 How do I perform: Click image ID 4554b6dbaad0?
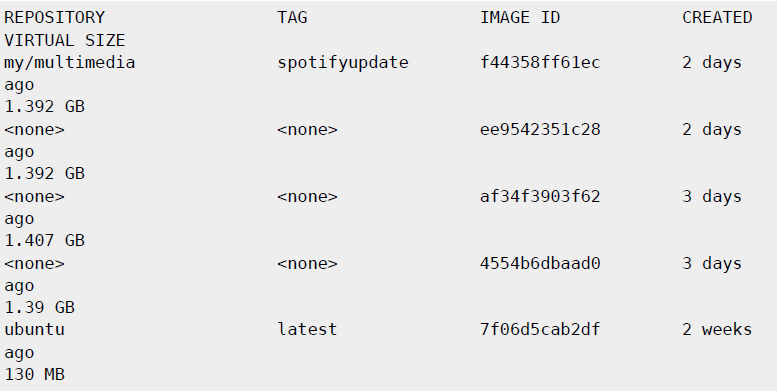click(x=540, y=264)
